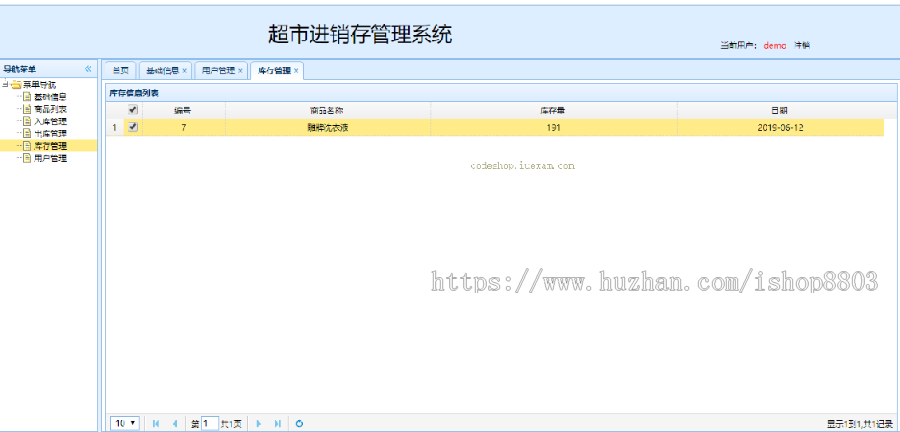Screen dimensions: 900x432
Task: Click the page icon beside 库存管理 in tree
Action: pos(27,146)
